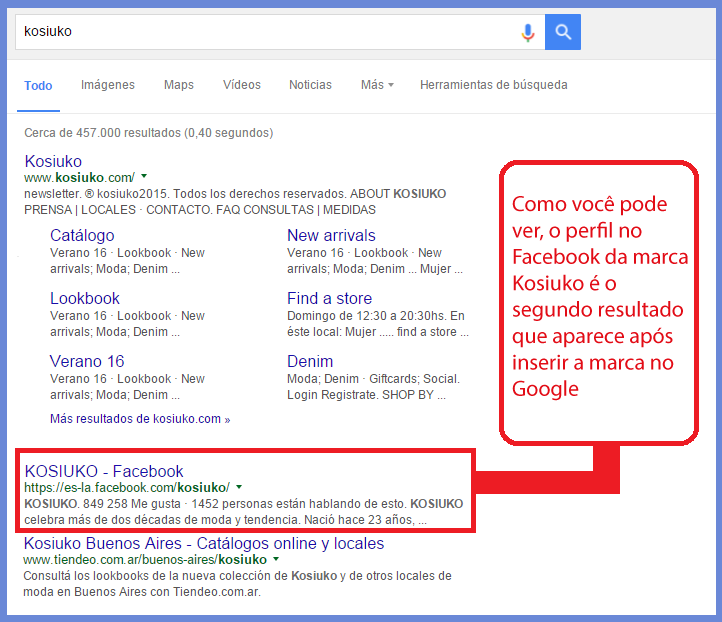Viewport: 722px width, 622px height.
Task: Click the www.tiendeo.com.ar/buenos-aires/kosiuko URL text
Action: 145,560
